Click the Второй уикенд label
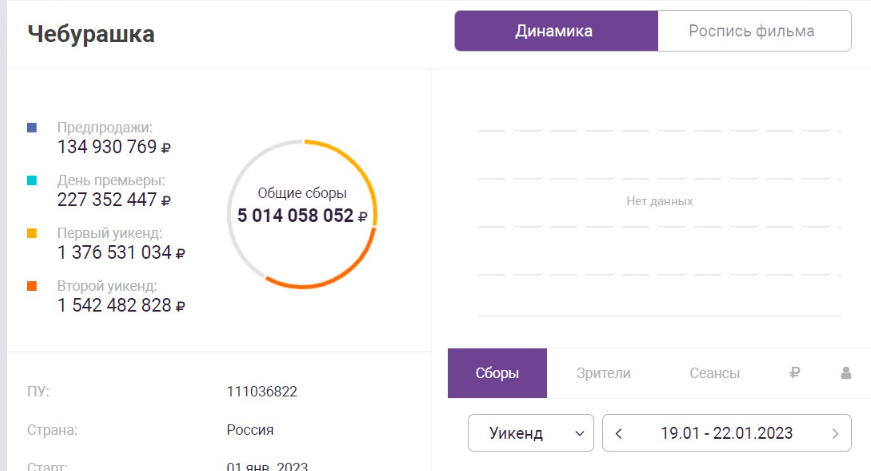 [x=107, y=285]
